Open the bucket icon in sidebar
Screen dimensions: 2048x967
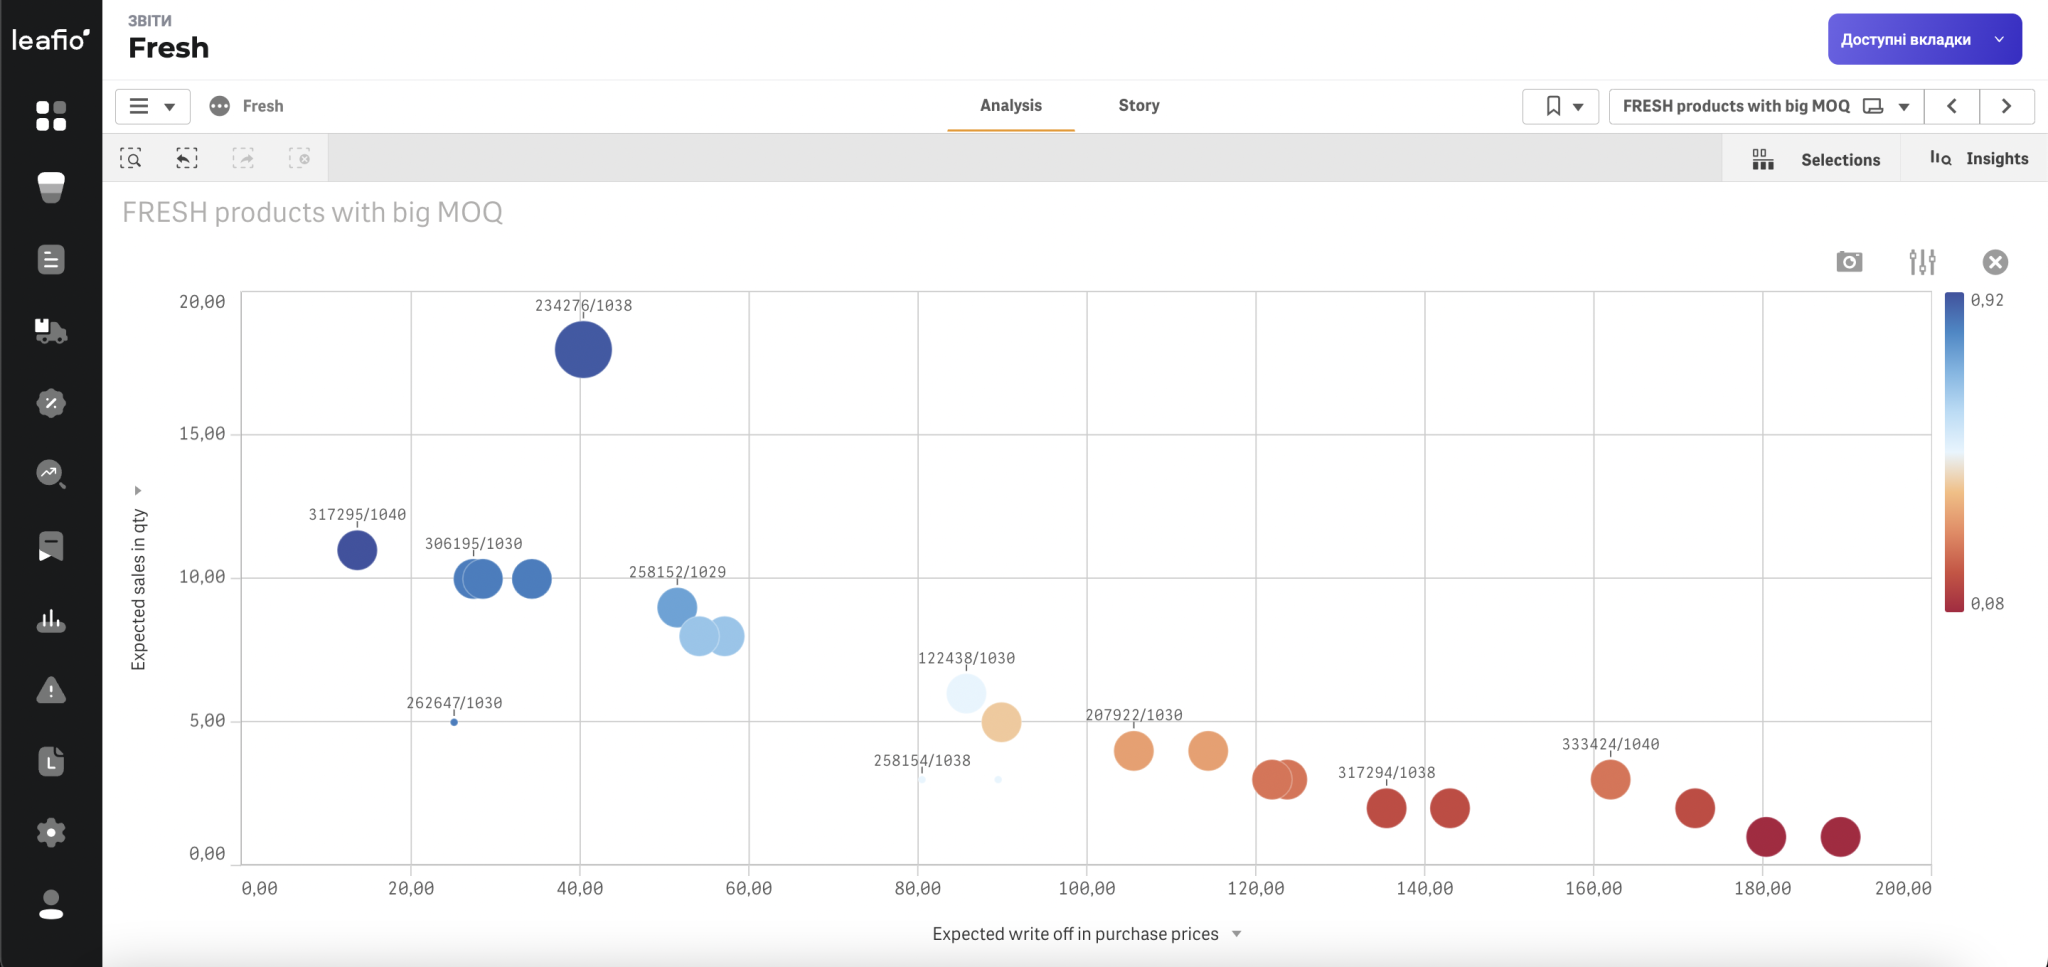point(51,187)
